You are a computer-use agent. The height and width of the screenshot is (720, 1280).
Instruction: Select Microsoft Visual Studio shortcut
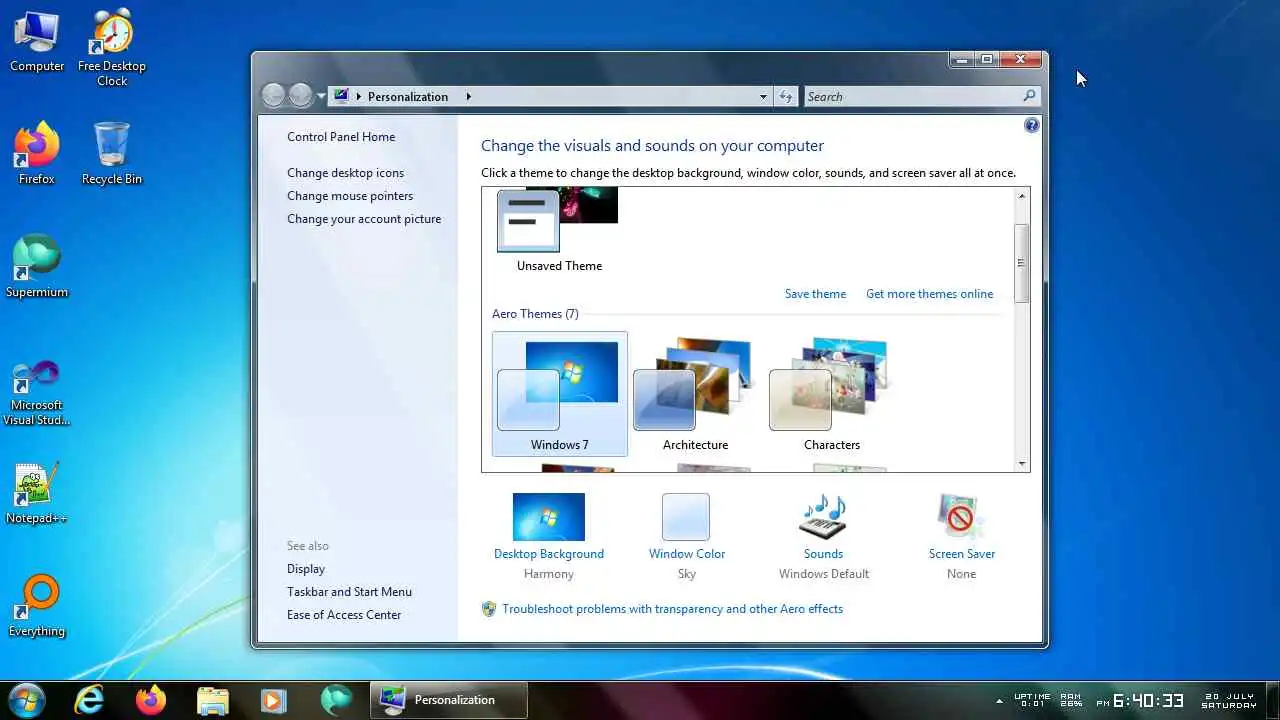click(x=37, y=392)
